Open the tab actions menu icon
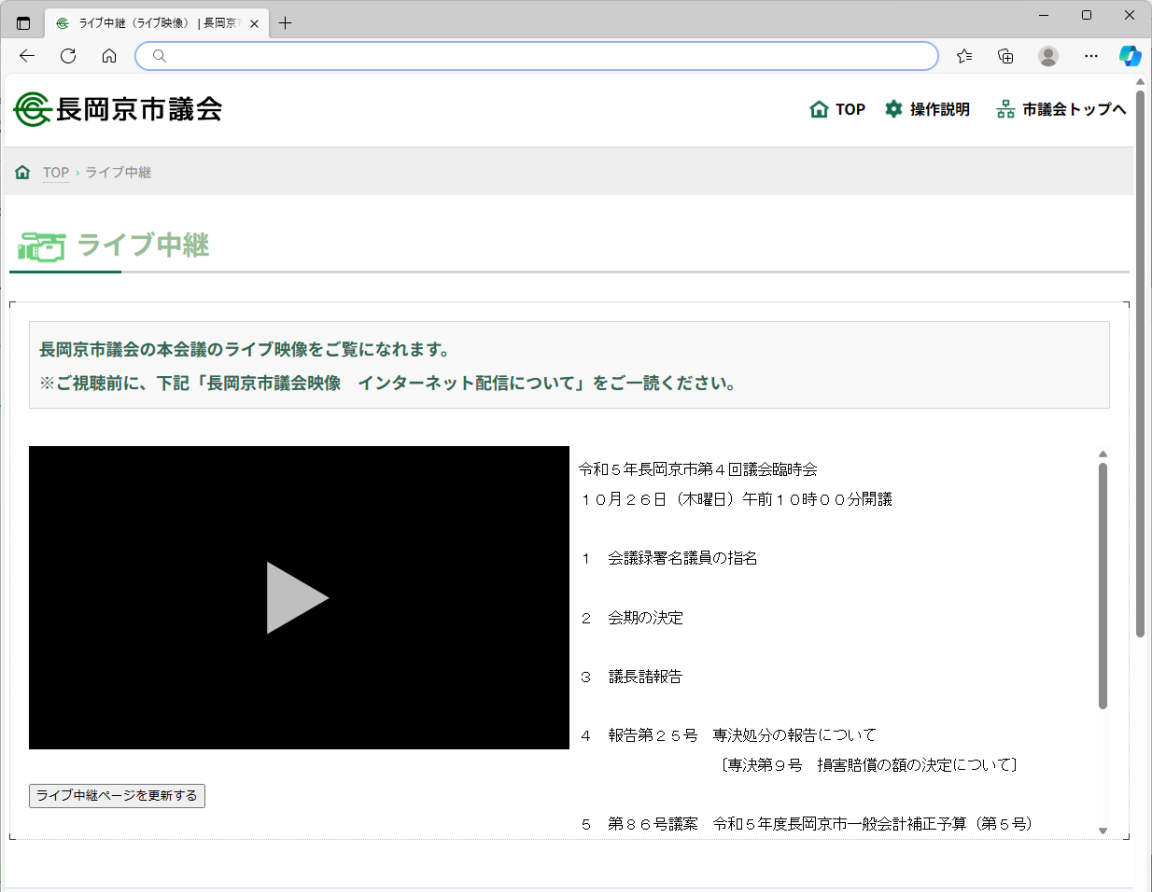Screen dimensions: 1152x892 click(x=24, y=24)
